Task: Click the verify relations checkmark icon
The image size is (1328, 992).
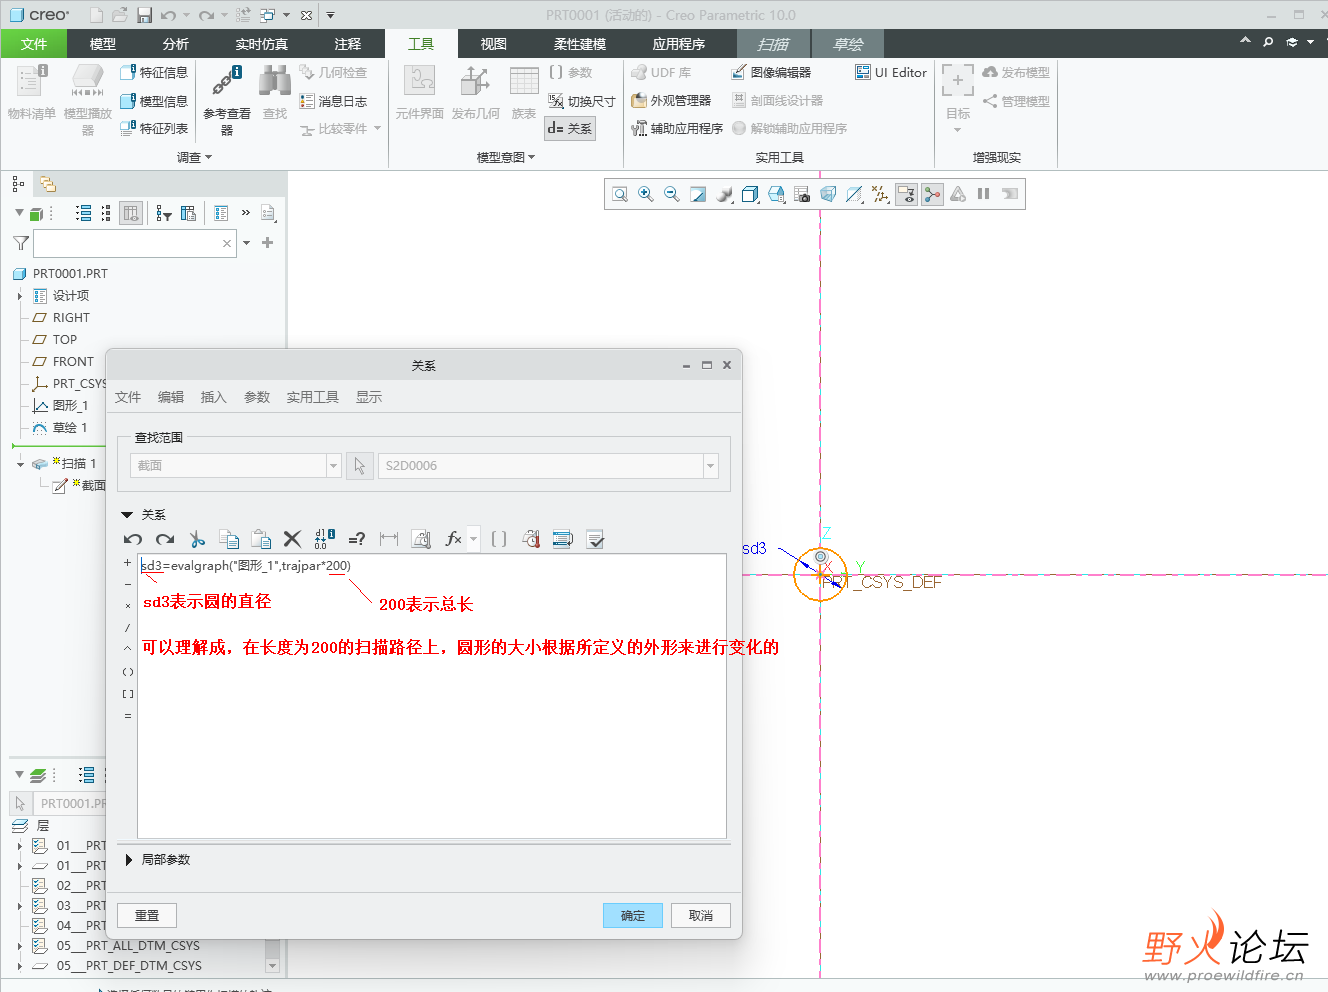Action: [x=595, y=539]
